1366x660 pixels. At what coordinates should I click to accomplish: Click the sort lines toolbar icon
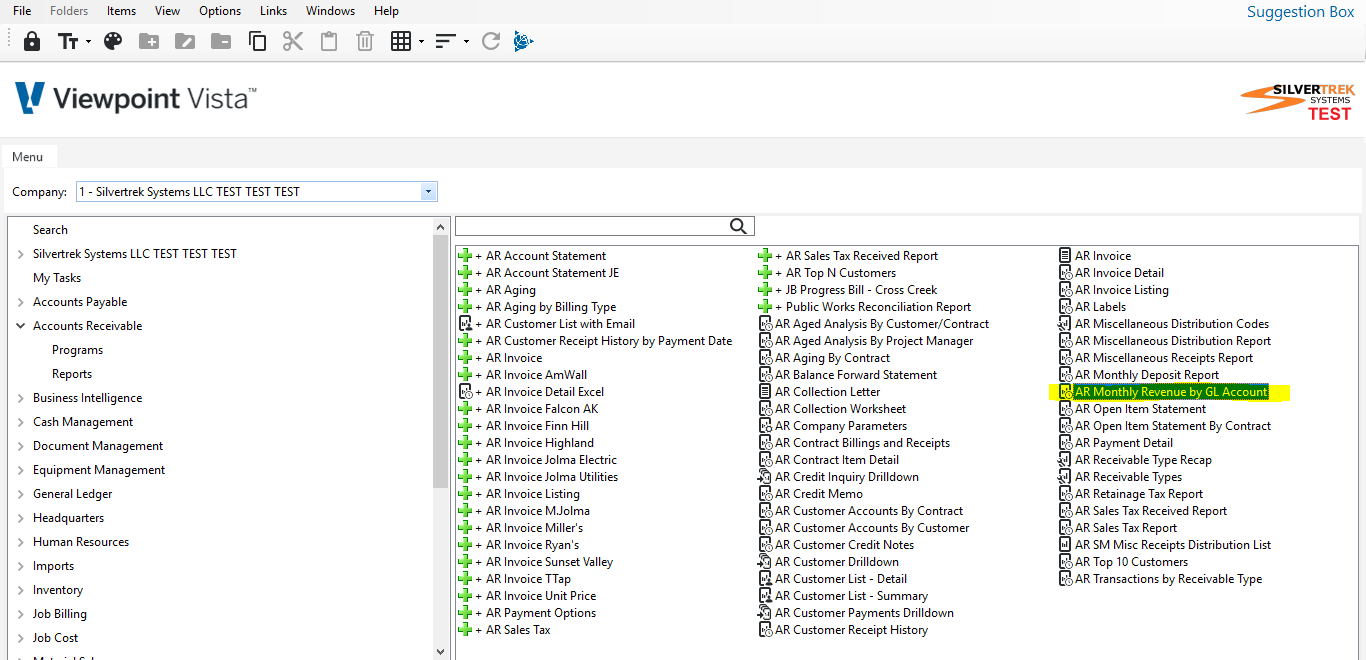click(446, 41)
